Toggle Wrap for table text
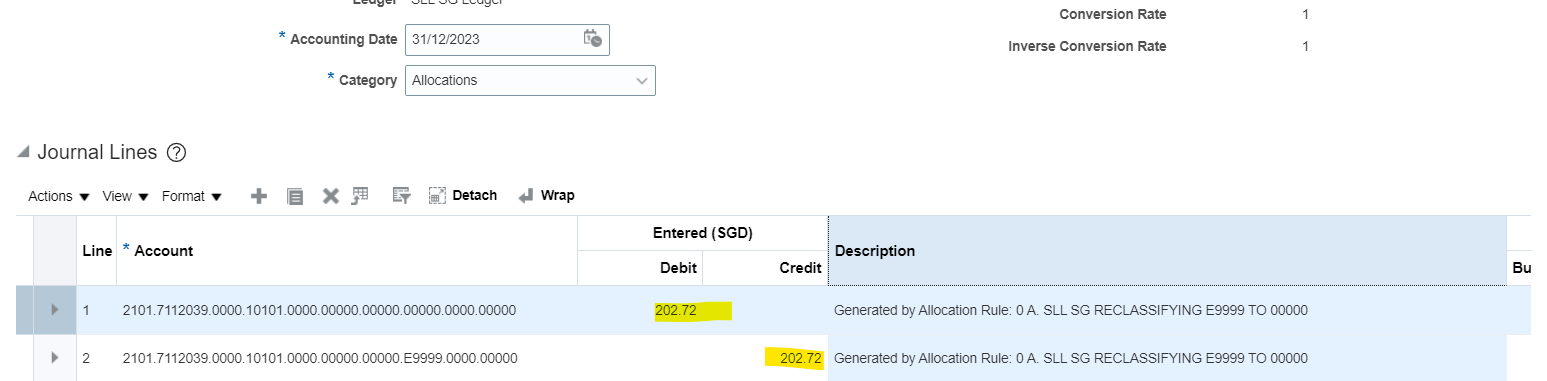The width and height of the screenshot is (1547, 381). pyautogui.click(x=546, y=195)
